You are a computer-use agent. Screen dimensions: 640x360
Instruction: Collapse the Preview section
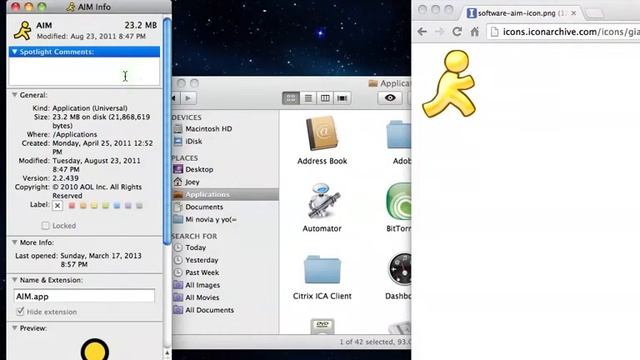click(15, 328)
